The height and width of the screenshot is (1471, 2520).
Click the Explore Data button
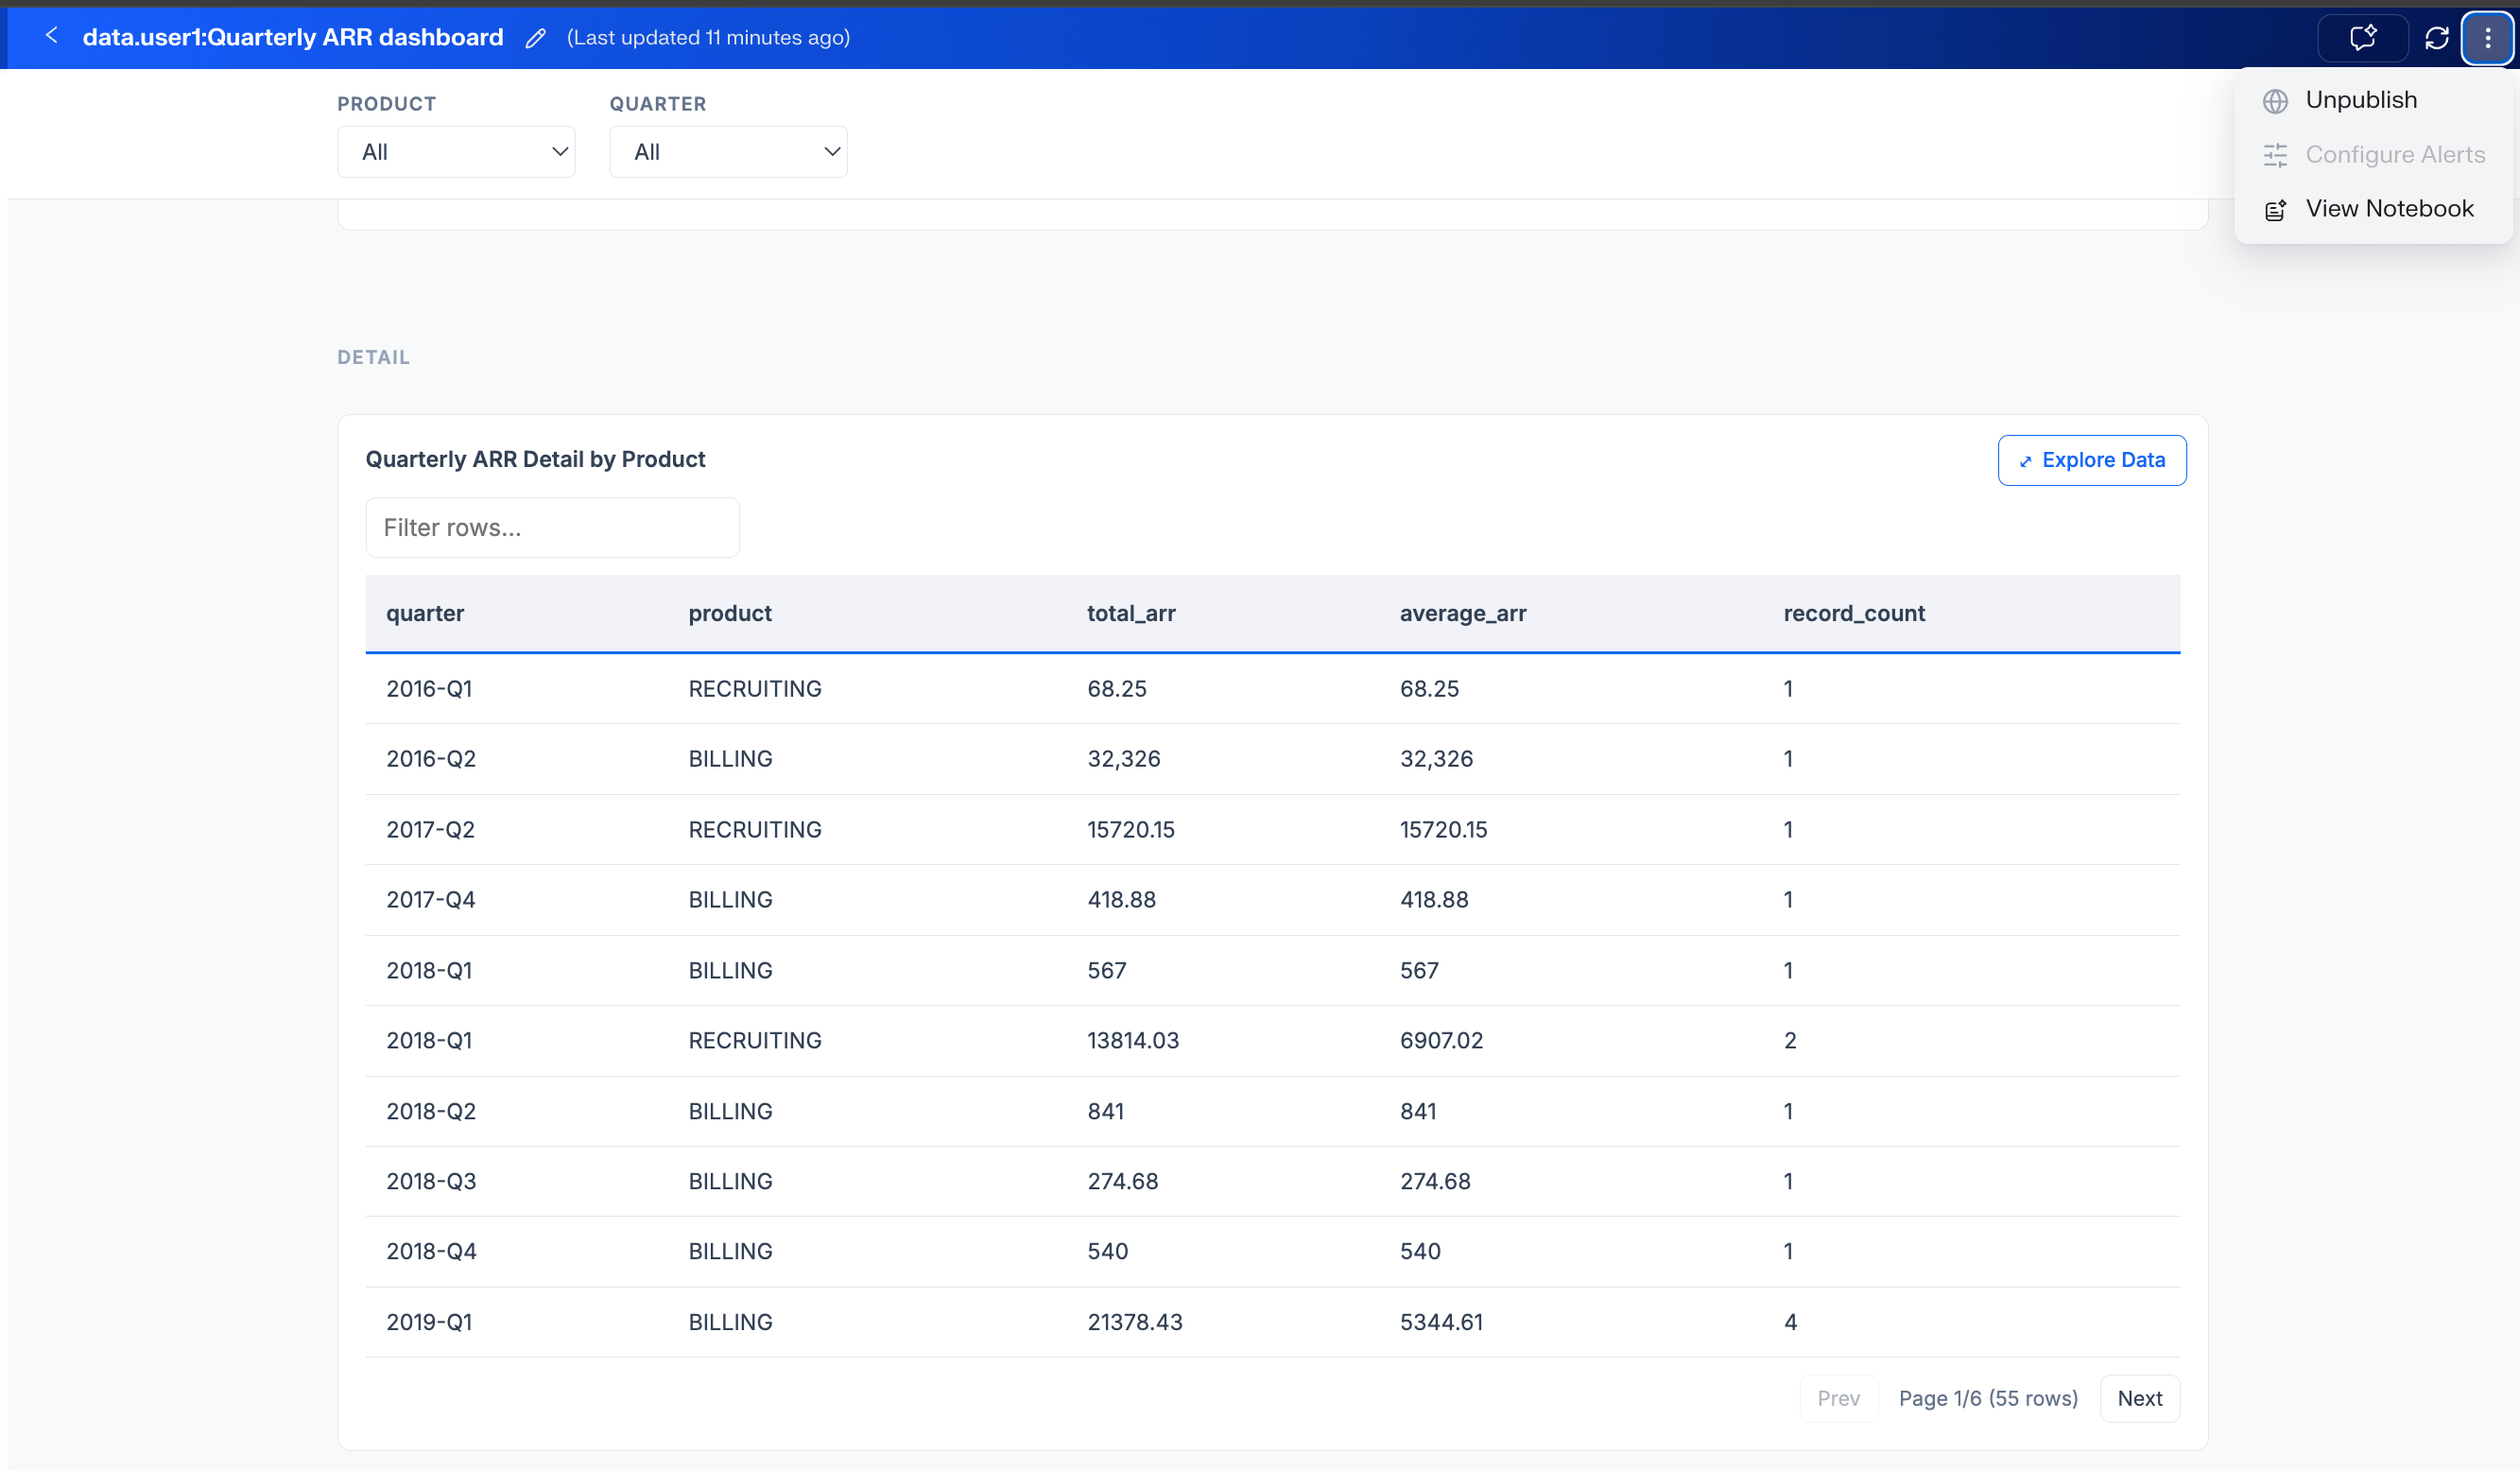tap(2092, 460)
